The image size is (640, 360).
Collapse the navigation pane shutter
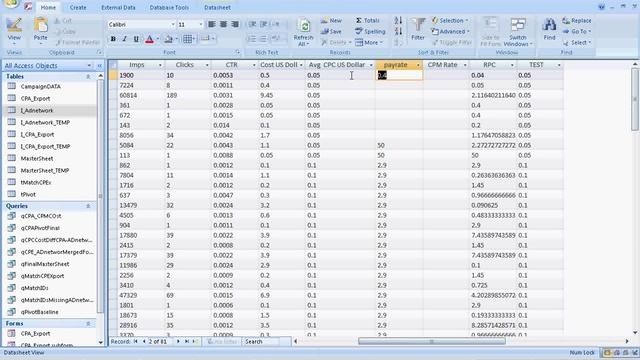(100, 66)
